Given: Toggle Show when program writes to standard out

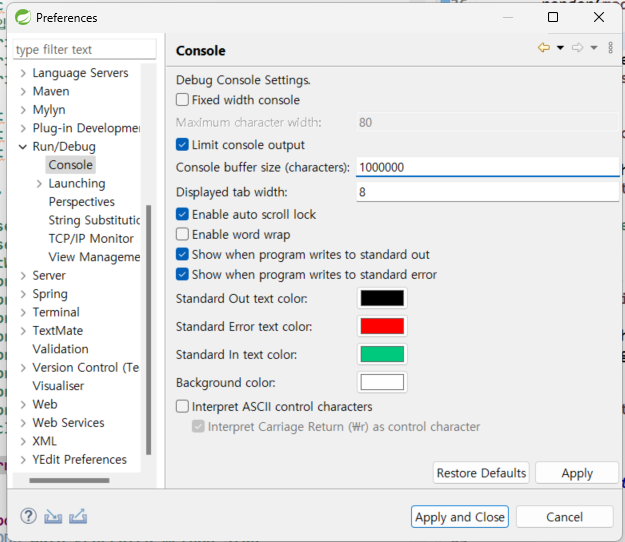Looking at the screenshot, I should point(182,254).
